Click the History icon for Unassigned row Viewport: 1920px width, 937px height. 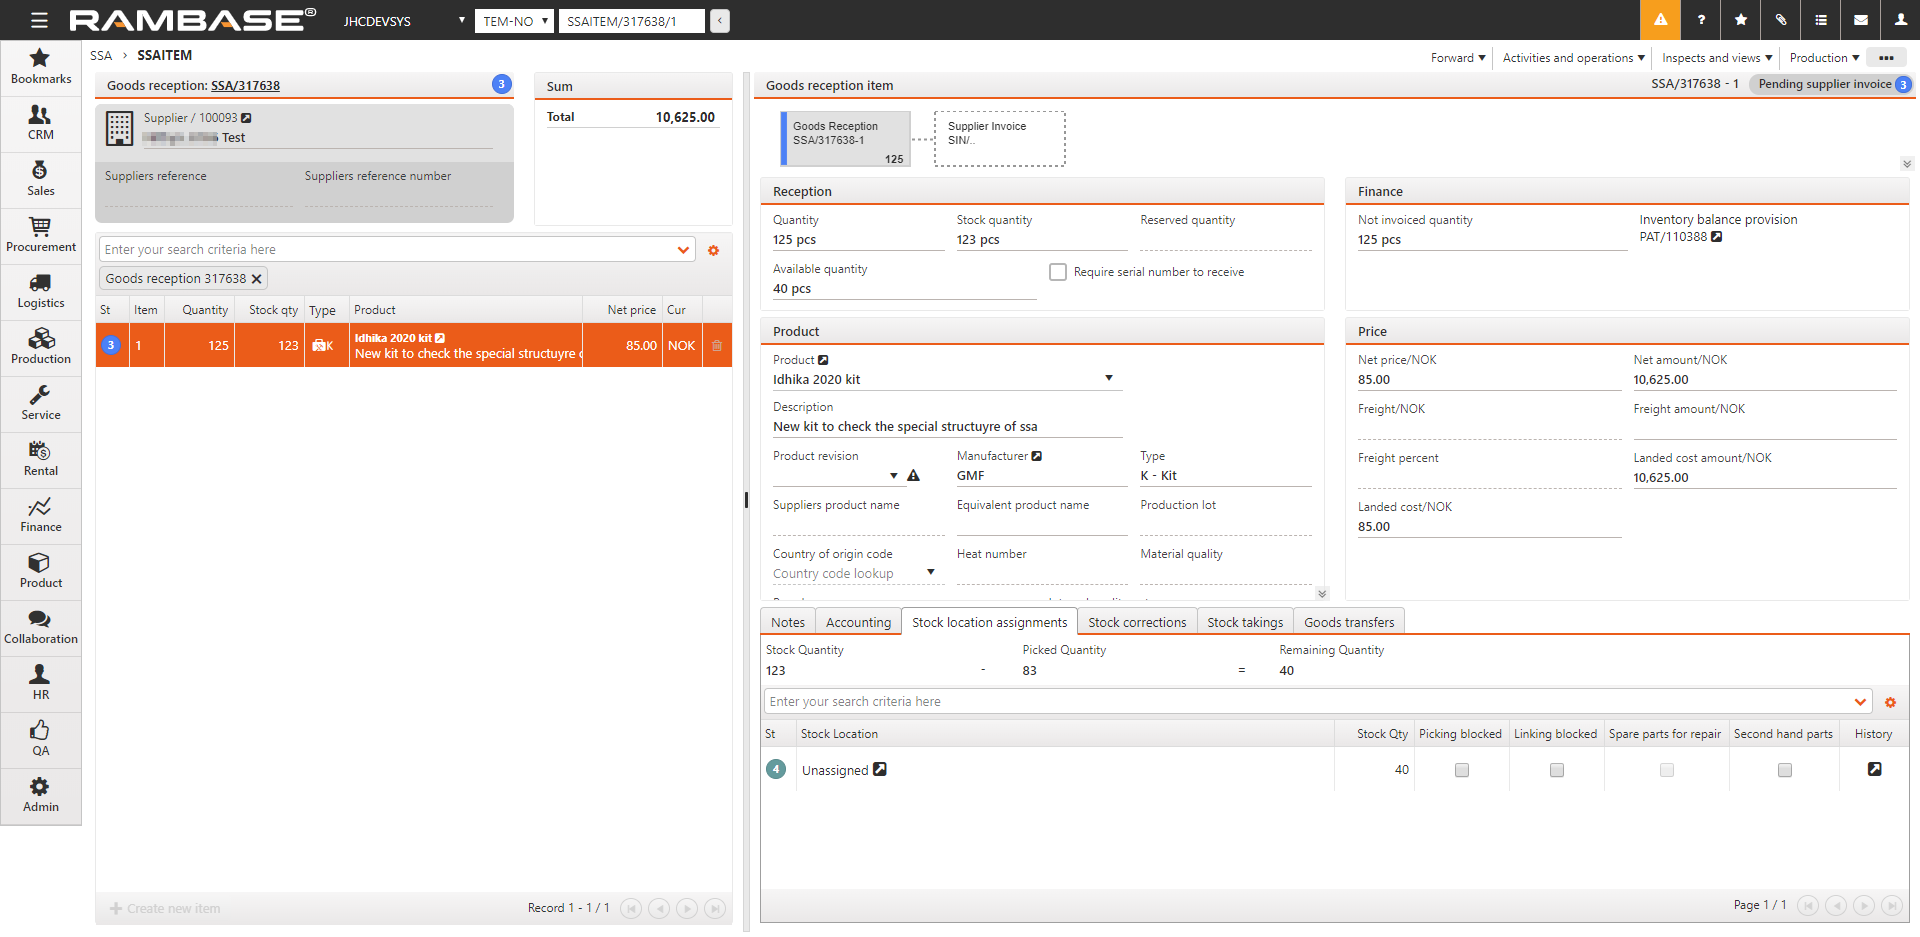pos(1874,769)
